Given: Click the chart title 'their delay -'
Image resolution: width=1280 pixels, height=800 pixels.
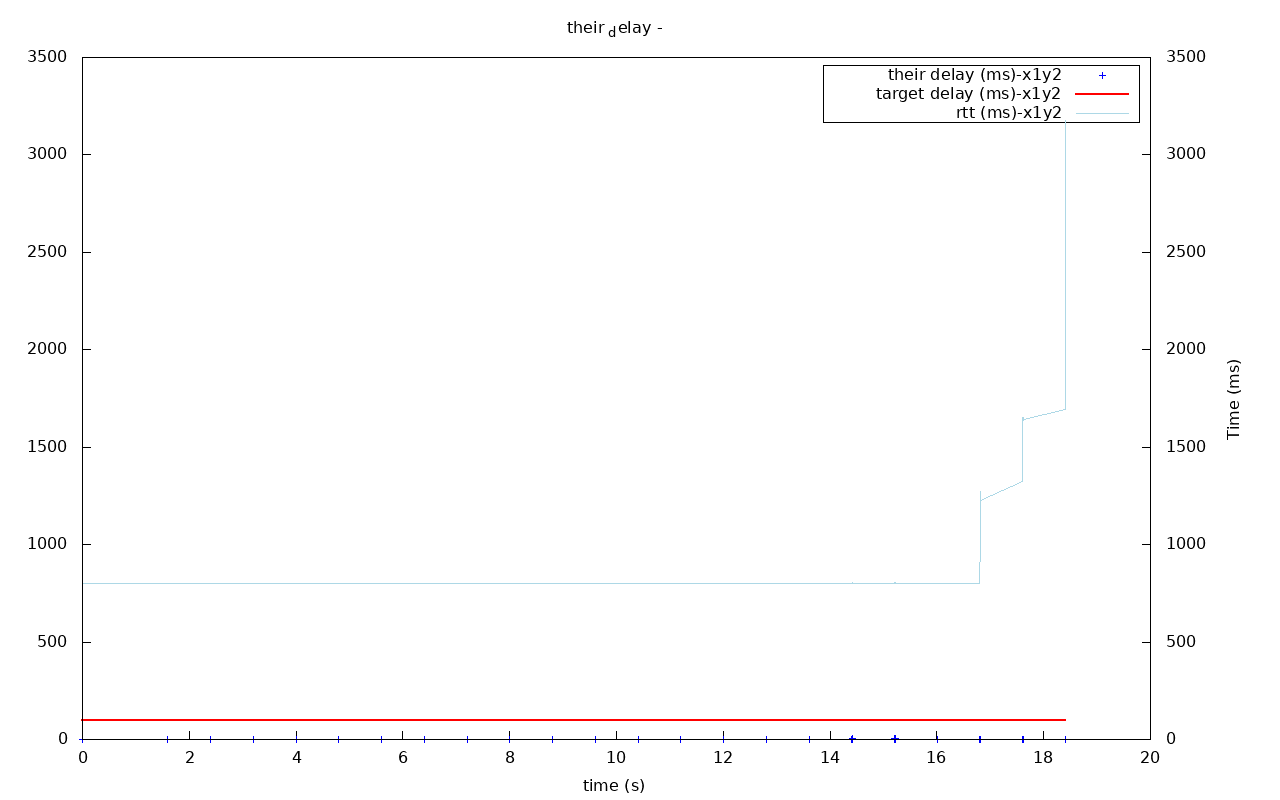Looking at the screenshot, I should [x=614, y=29].
